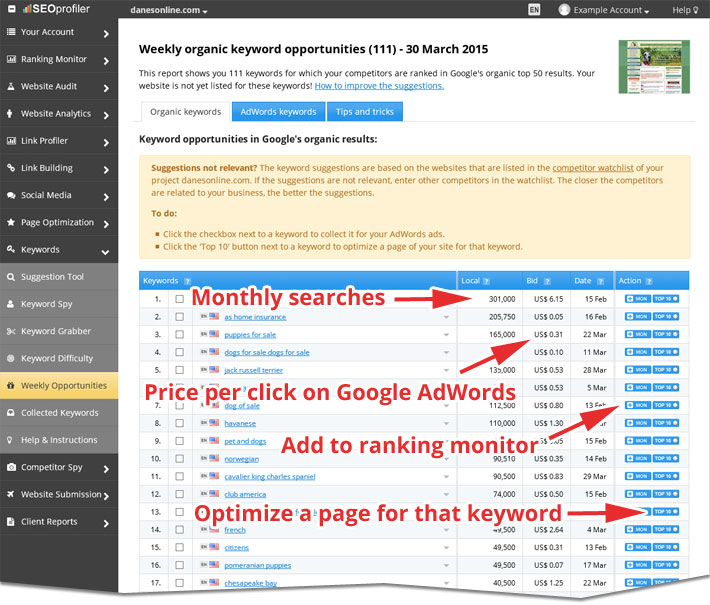Click the Page Optimization star icon

tap(11, 222)
